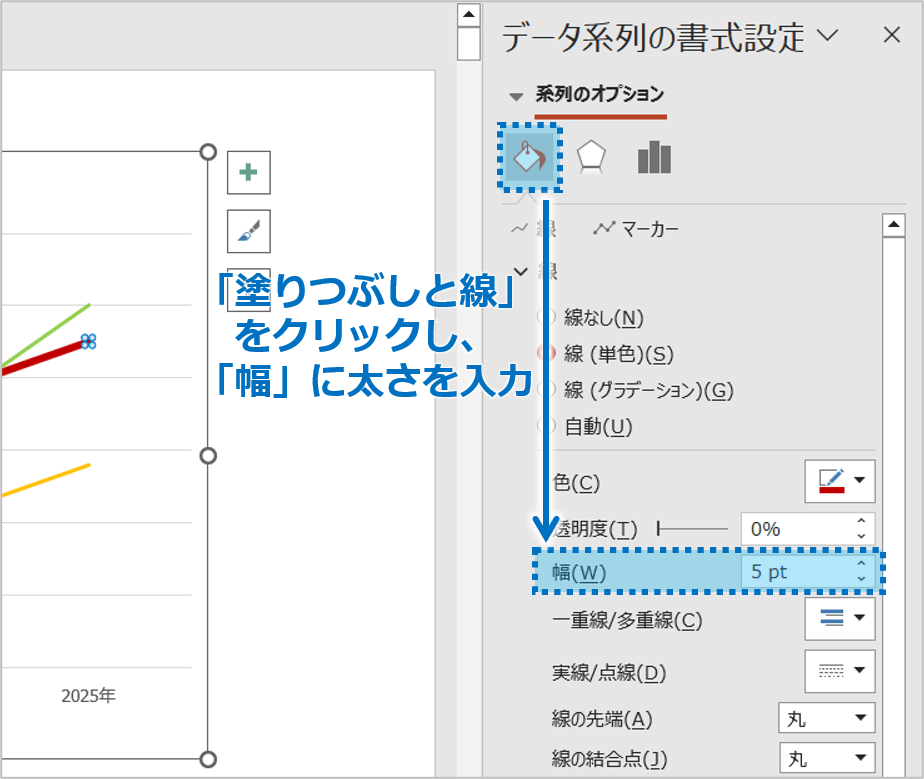
Task: Select the 自動(U) radio button
Action: [x=547, y=425]
